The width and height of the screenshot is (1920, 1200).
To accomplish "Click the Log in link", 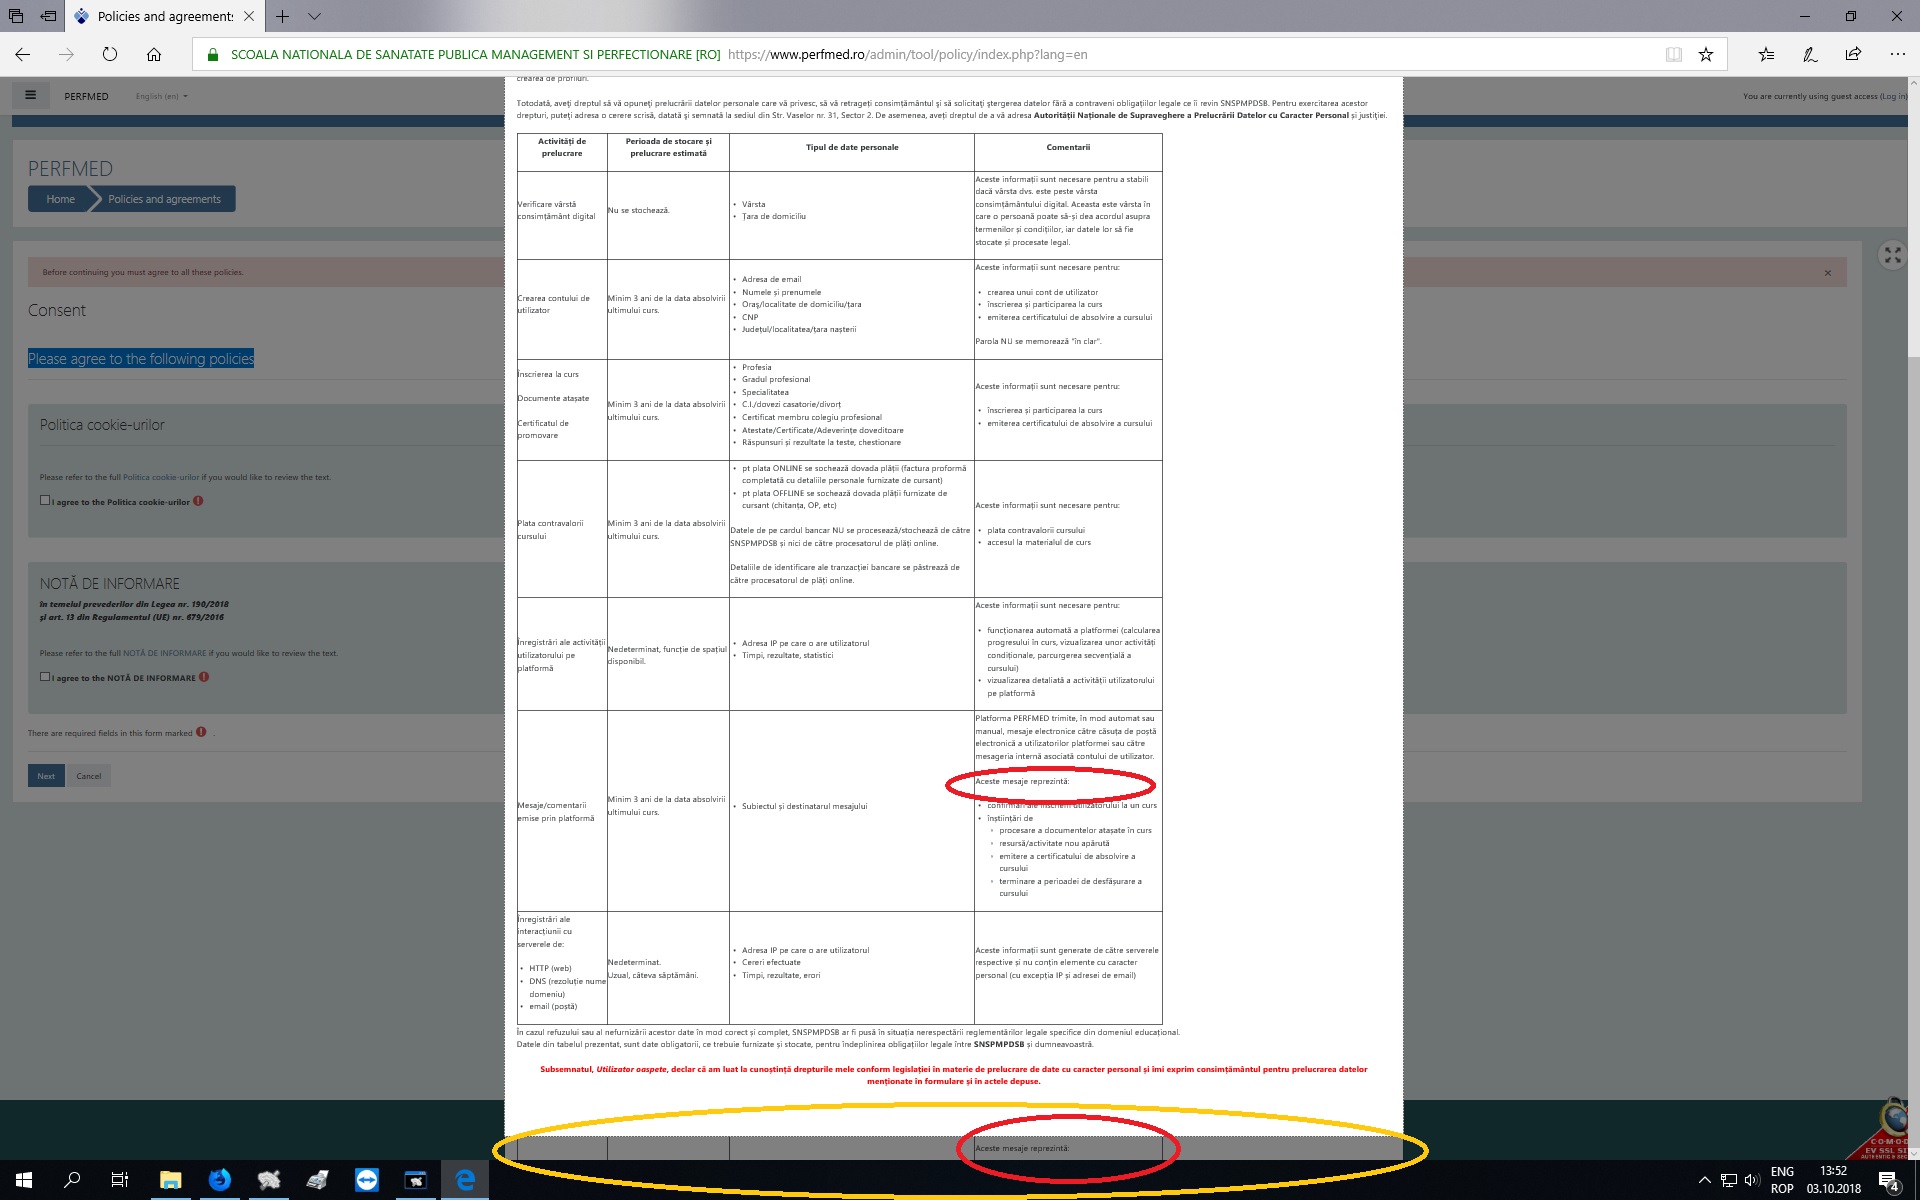I will 1893,96.
